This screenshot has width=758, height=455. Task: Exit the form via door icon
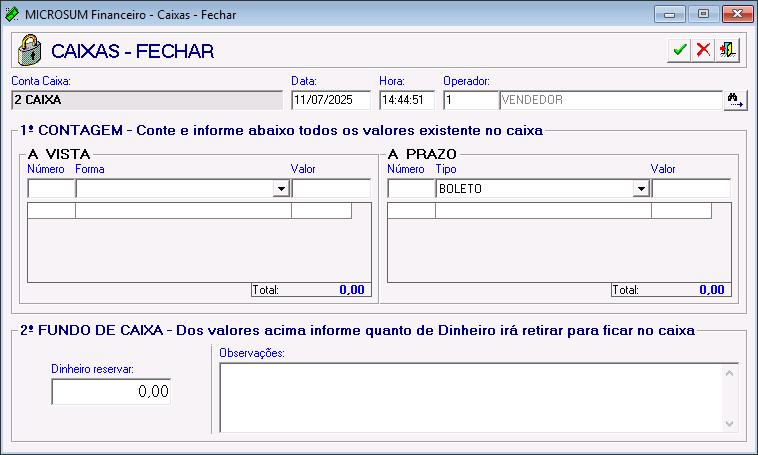tap(728, 50)
